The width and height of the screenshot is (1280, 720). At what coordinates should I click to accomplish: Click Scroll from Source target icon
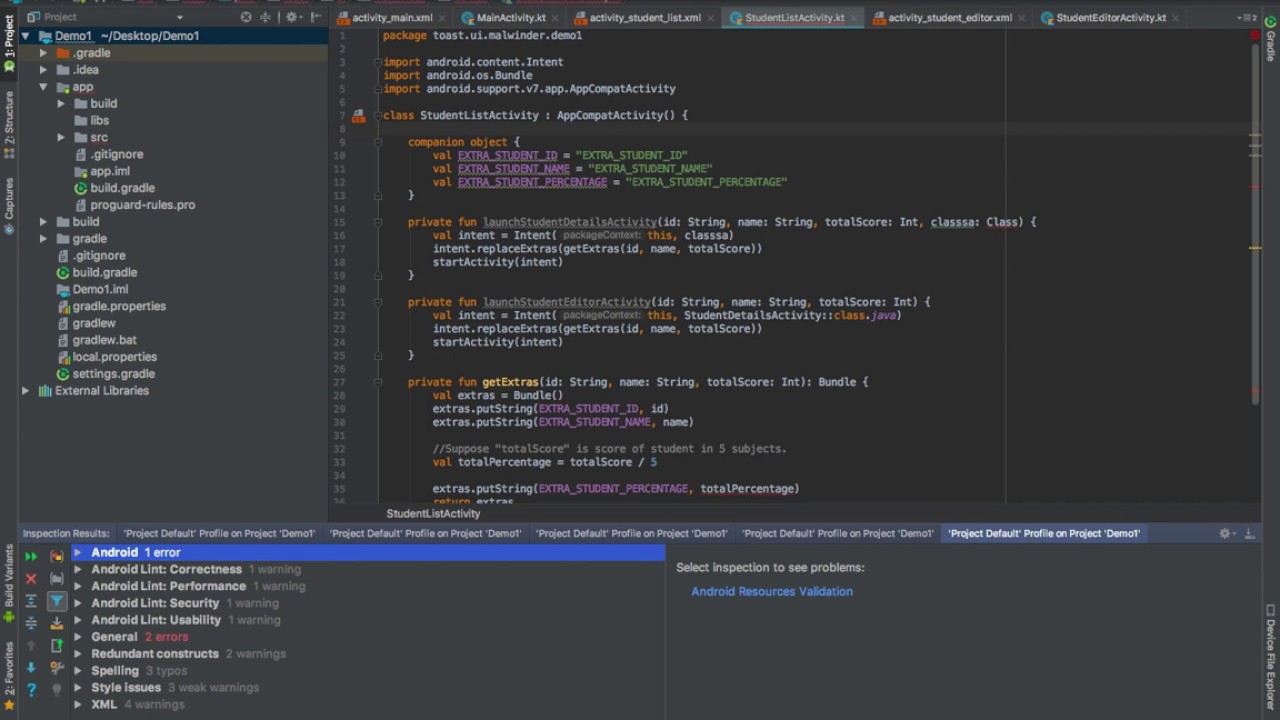coord(246,17)
